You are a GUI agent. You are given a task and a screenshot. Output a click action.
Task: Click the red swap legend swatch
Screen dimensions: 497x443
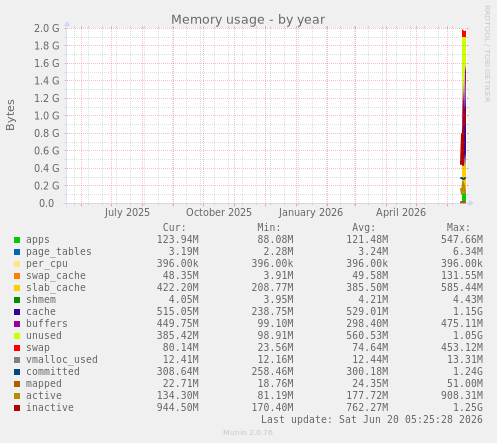click(17, 348)
